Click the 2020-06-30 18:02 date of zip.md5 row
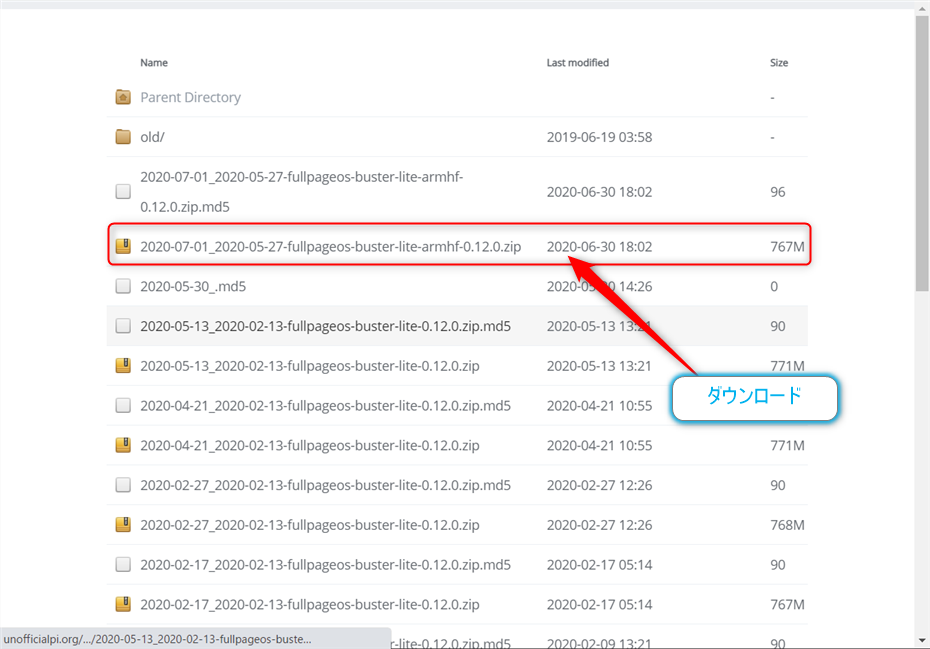The width and height of the screenshot is (930, 649). (x=599, y=192)
